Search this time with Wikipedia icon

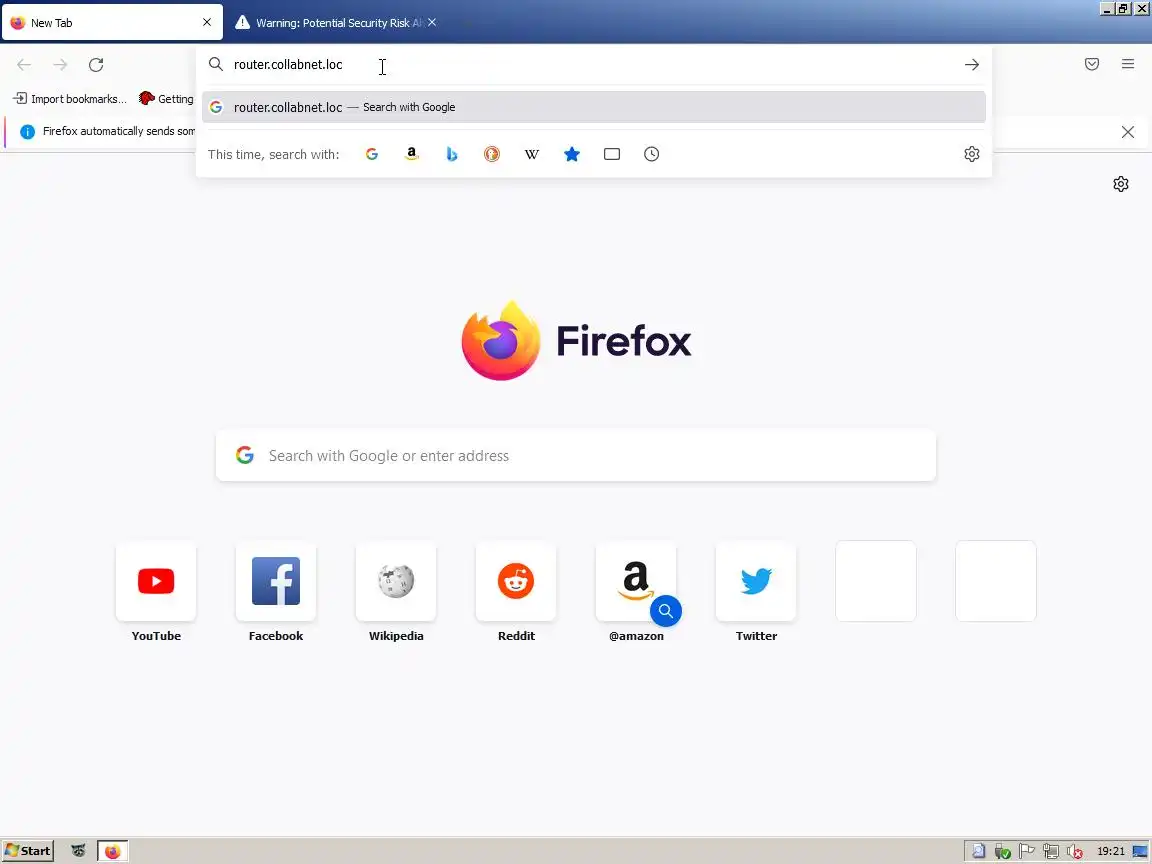(532, 154)
